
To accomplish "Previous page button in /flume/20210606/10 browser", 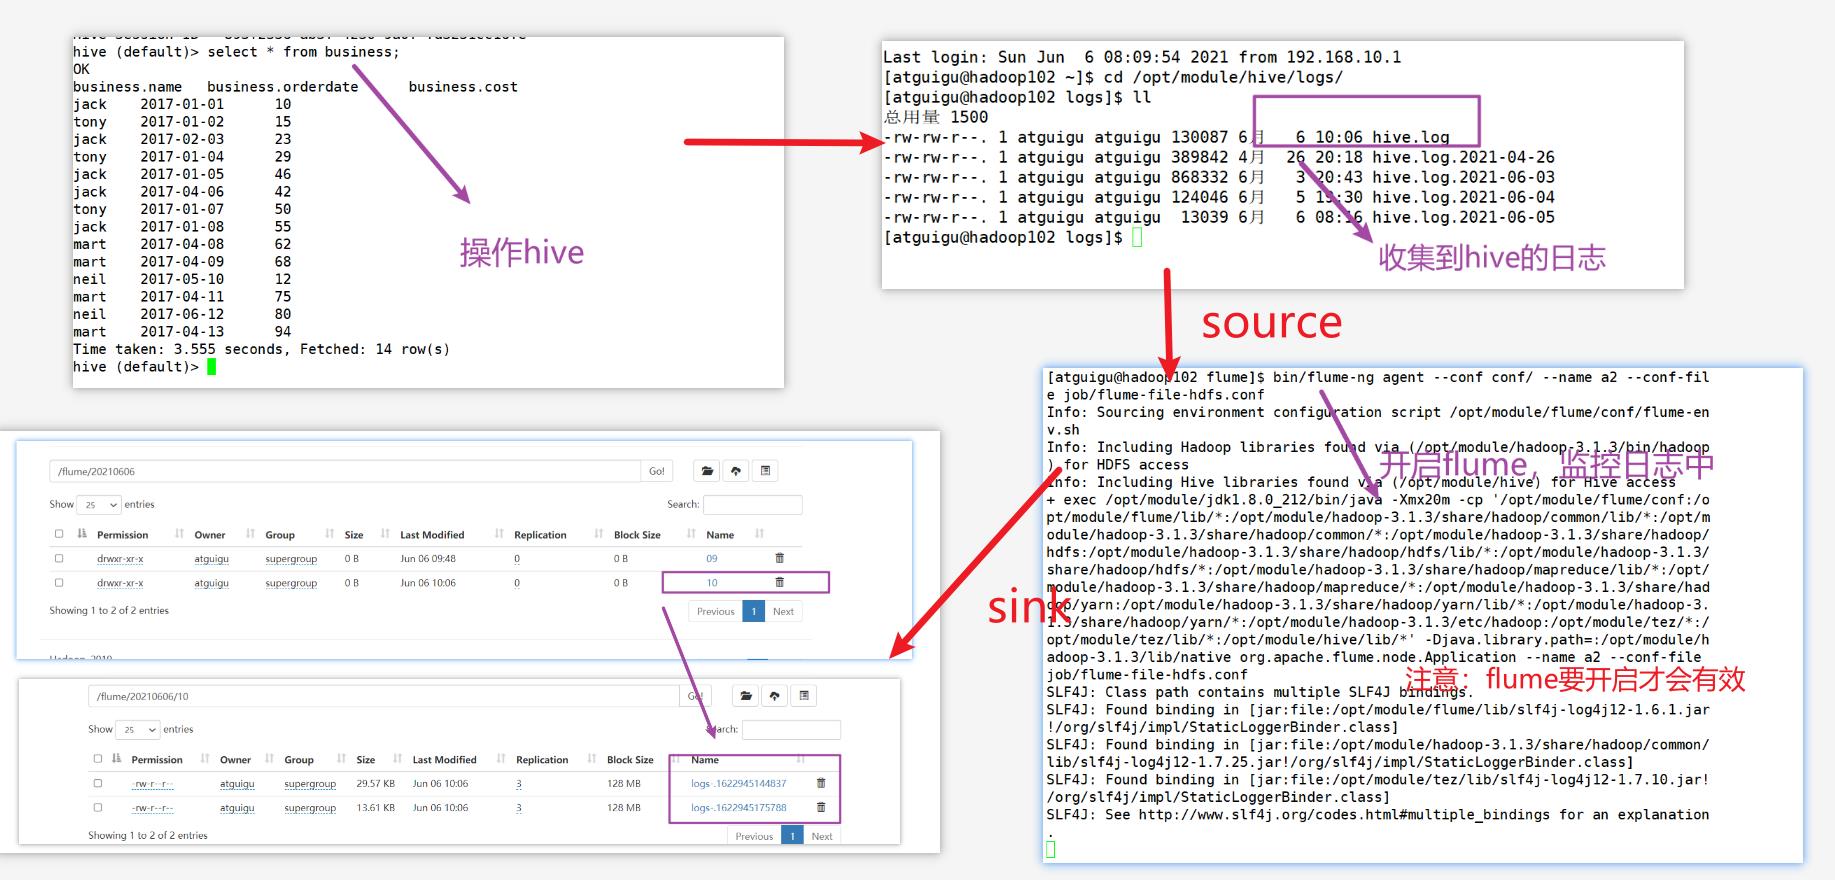I will click(x=754, y=836).
